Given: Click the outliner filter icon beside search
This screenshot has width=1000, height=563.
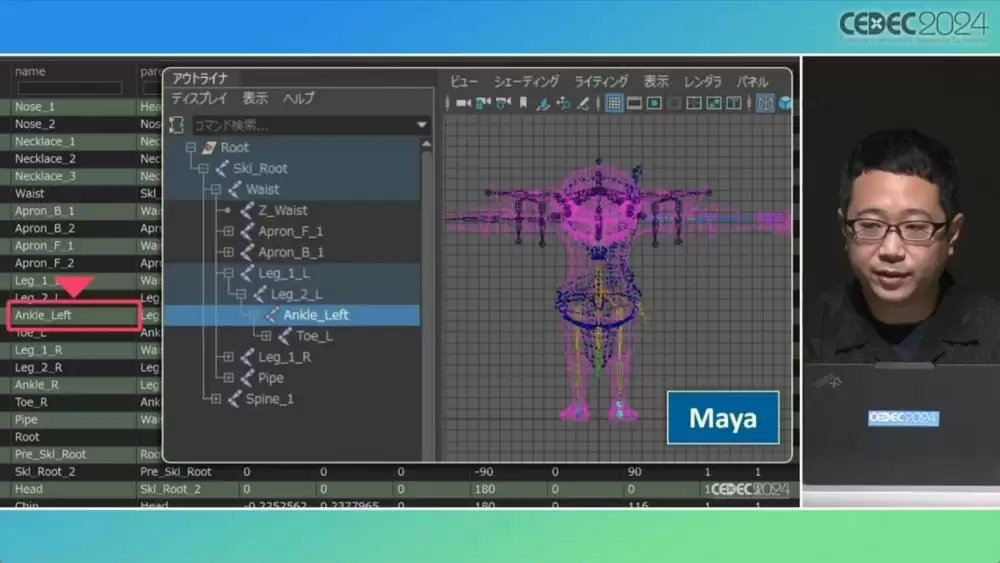Looking at the screenshot, I should pyautogui.click(x=177, y=125).
